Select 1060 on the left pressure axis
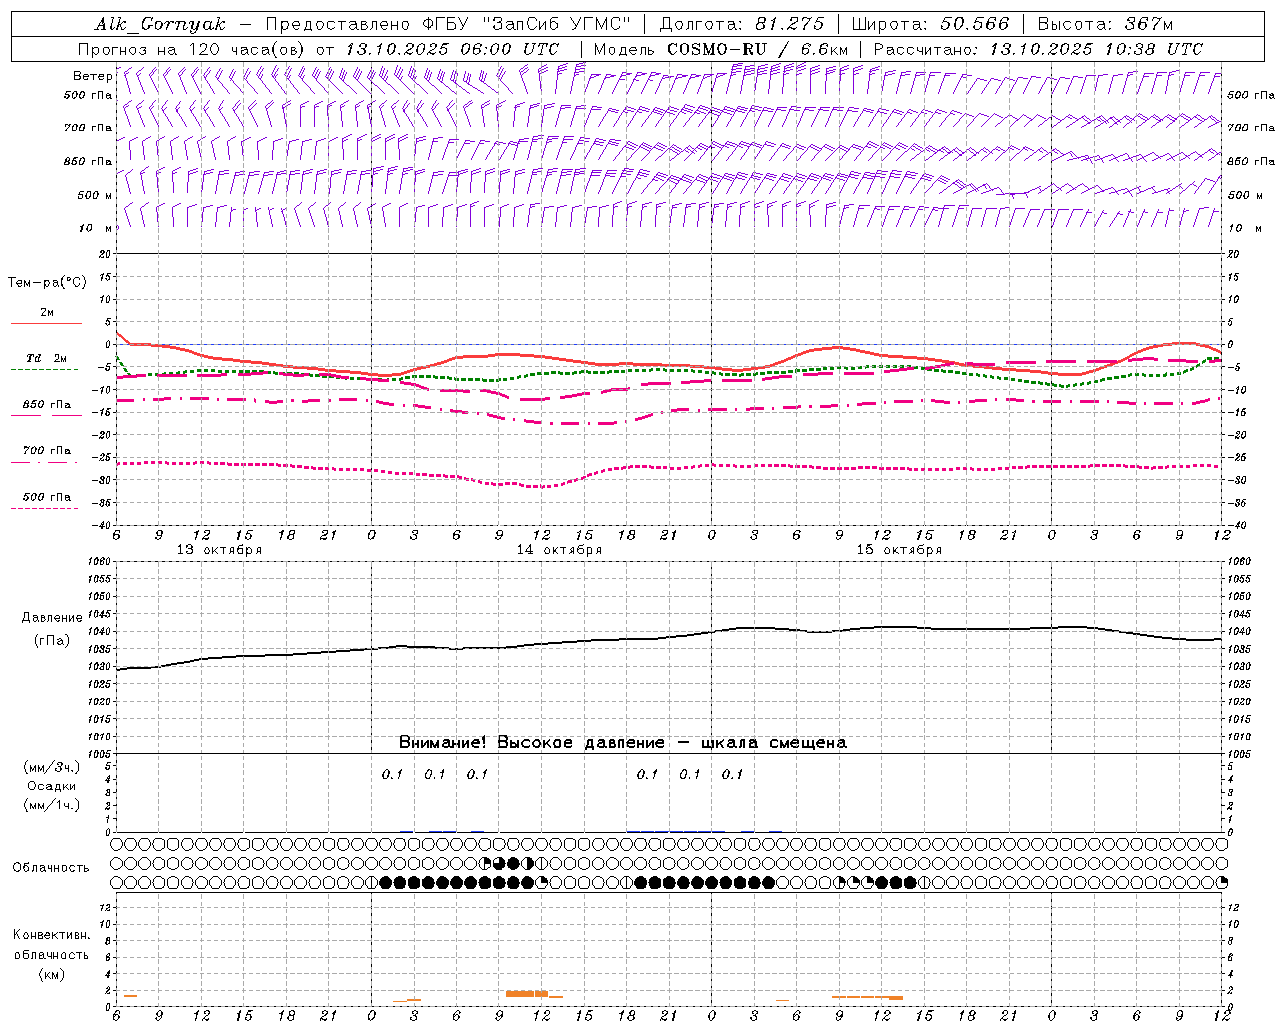The width and height of the screenshot is (1280, 1024). (100, 562)
